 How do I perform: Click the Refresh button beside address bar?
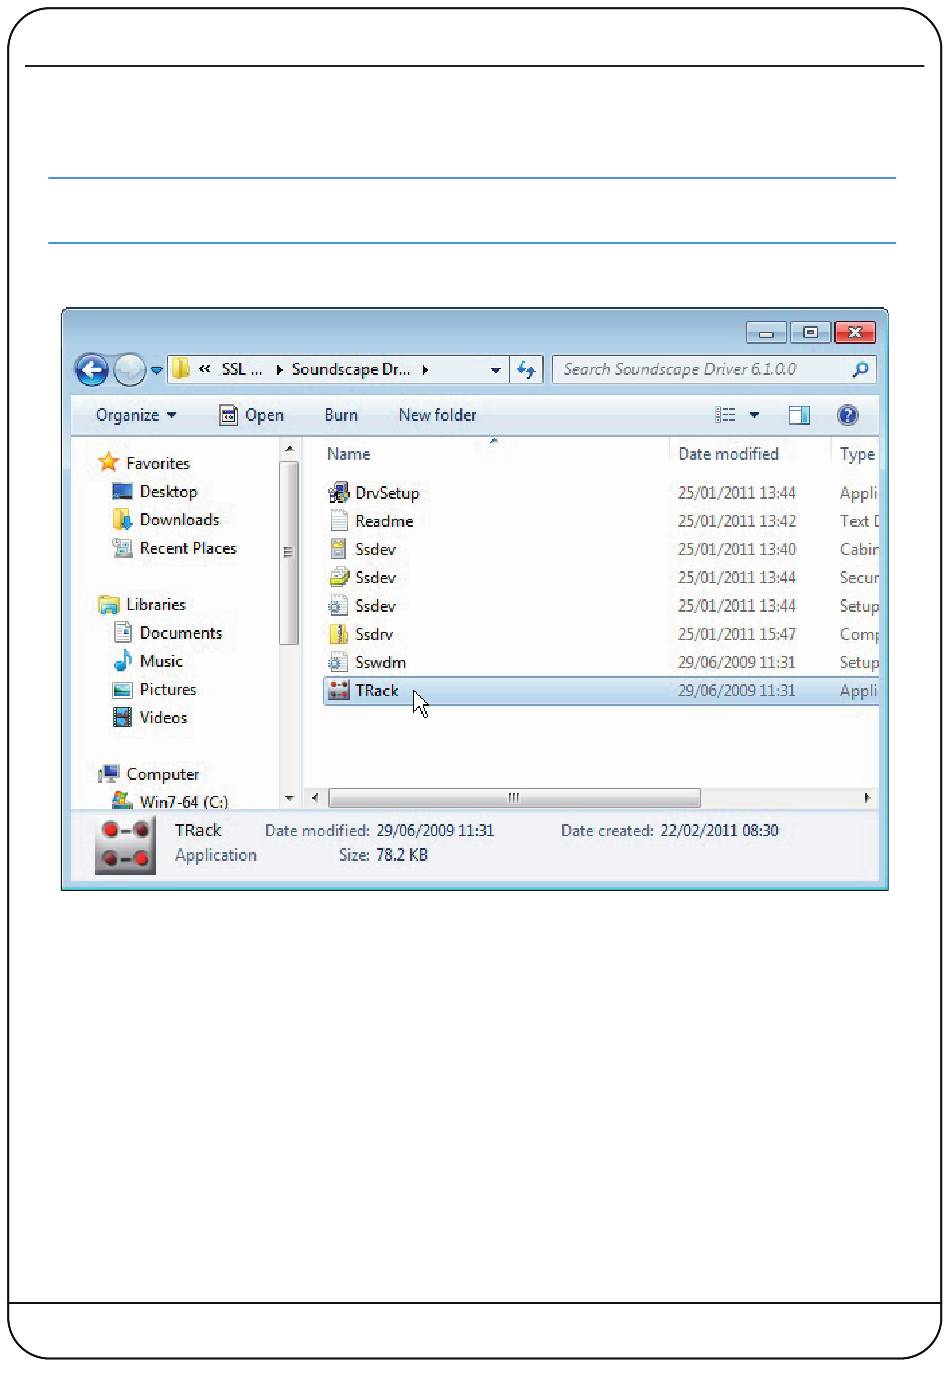pos(526,370)
